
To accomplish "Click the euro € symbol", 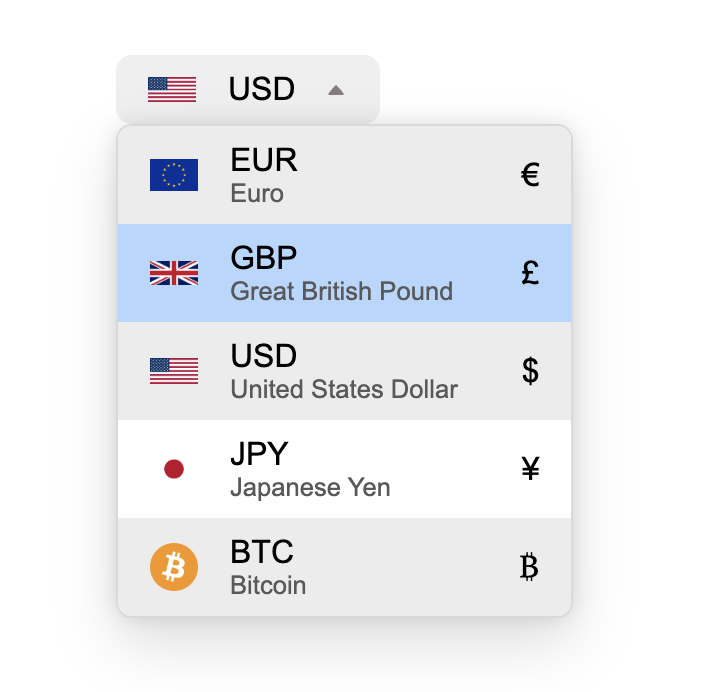I will point(530,176).
